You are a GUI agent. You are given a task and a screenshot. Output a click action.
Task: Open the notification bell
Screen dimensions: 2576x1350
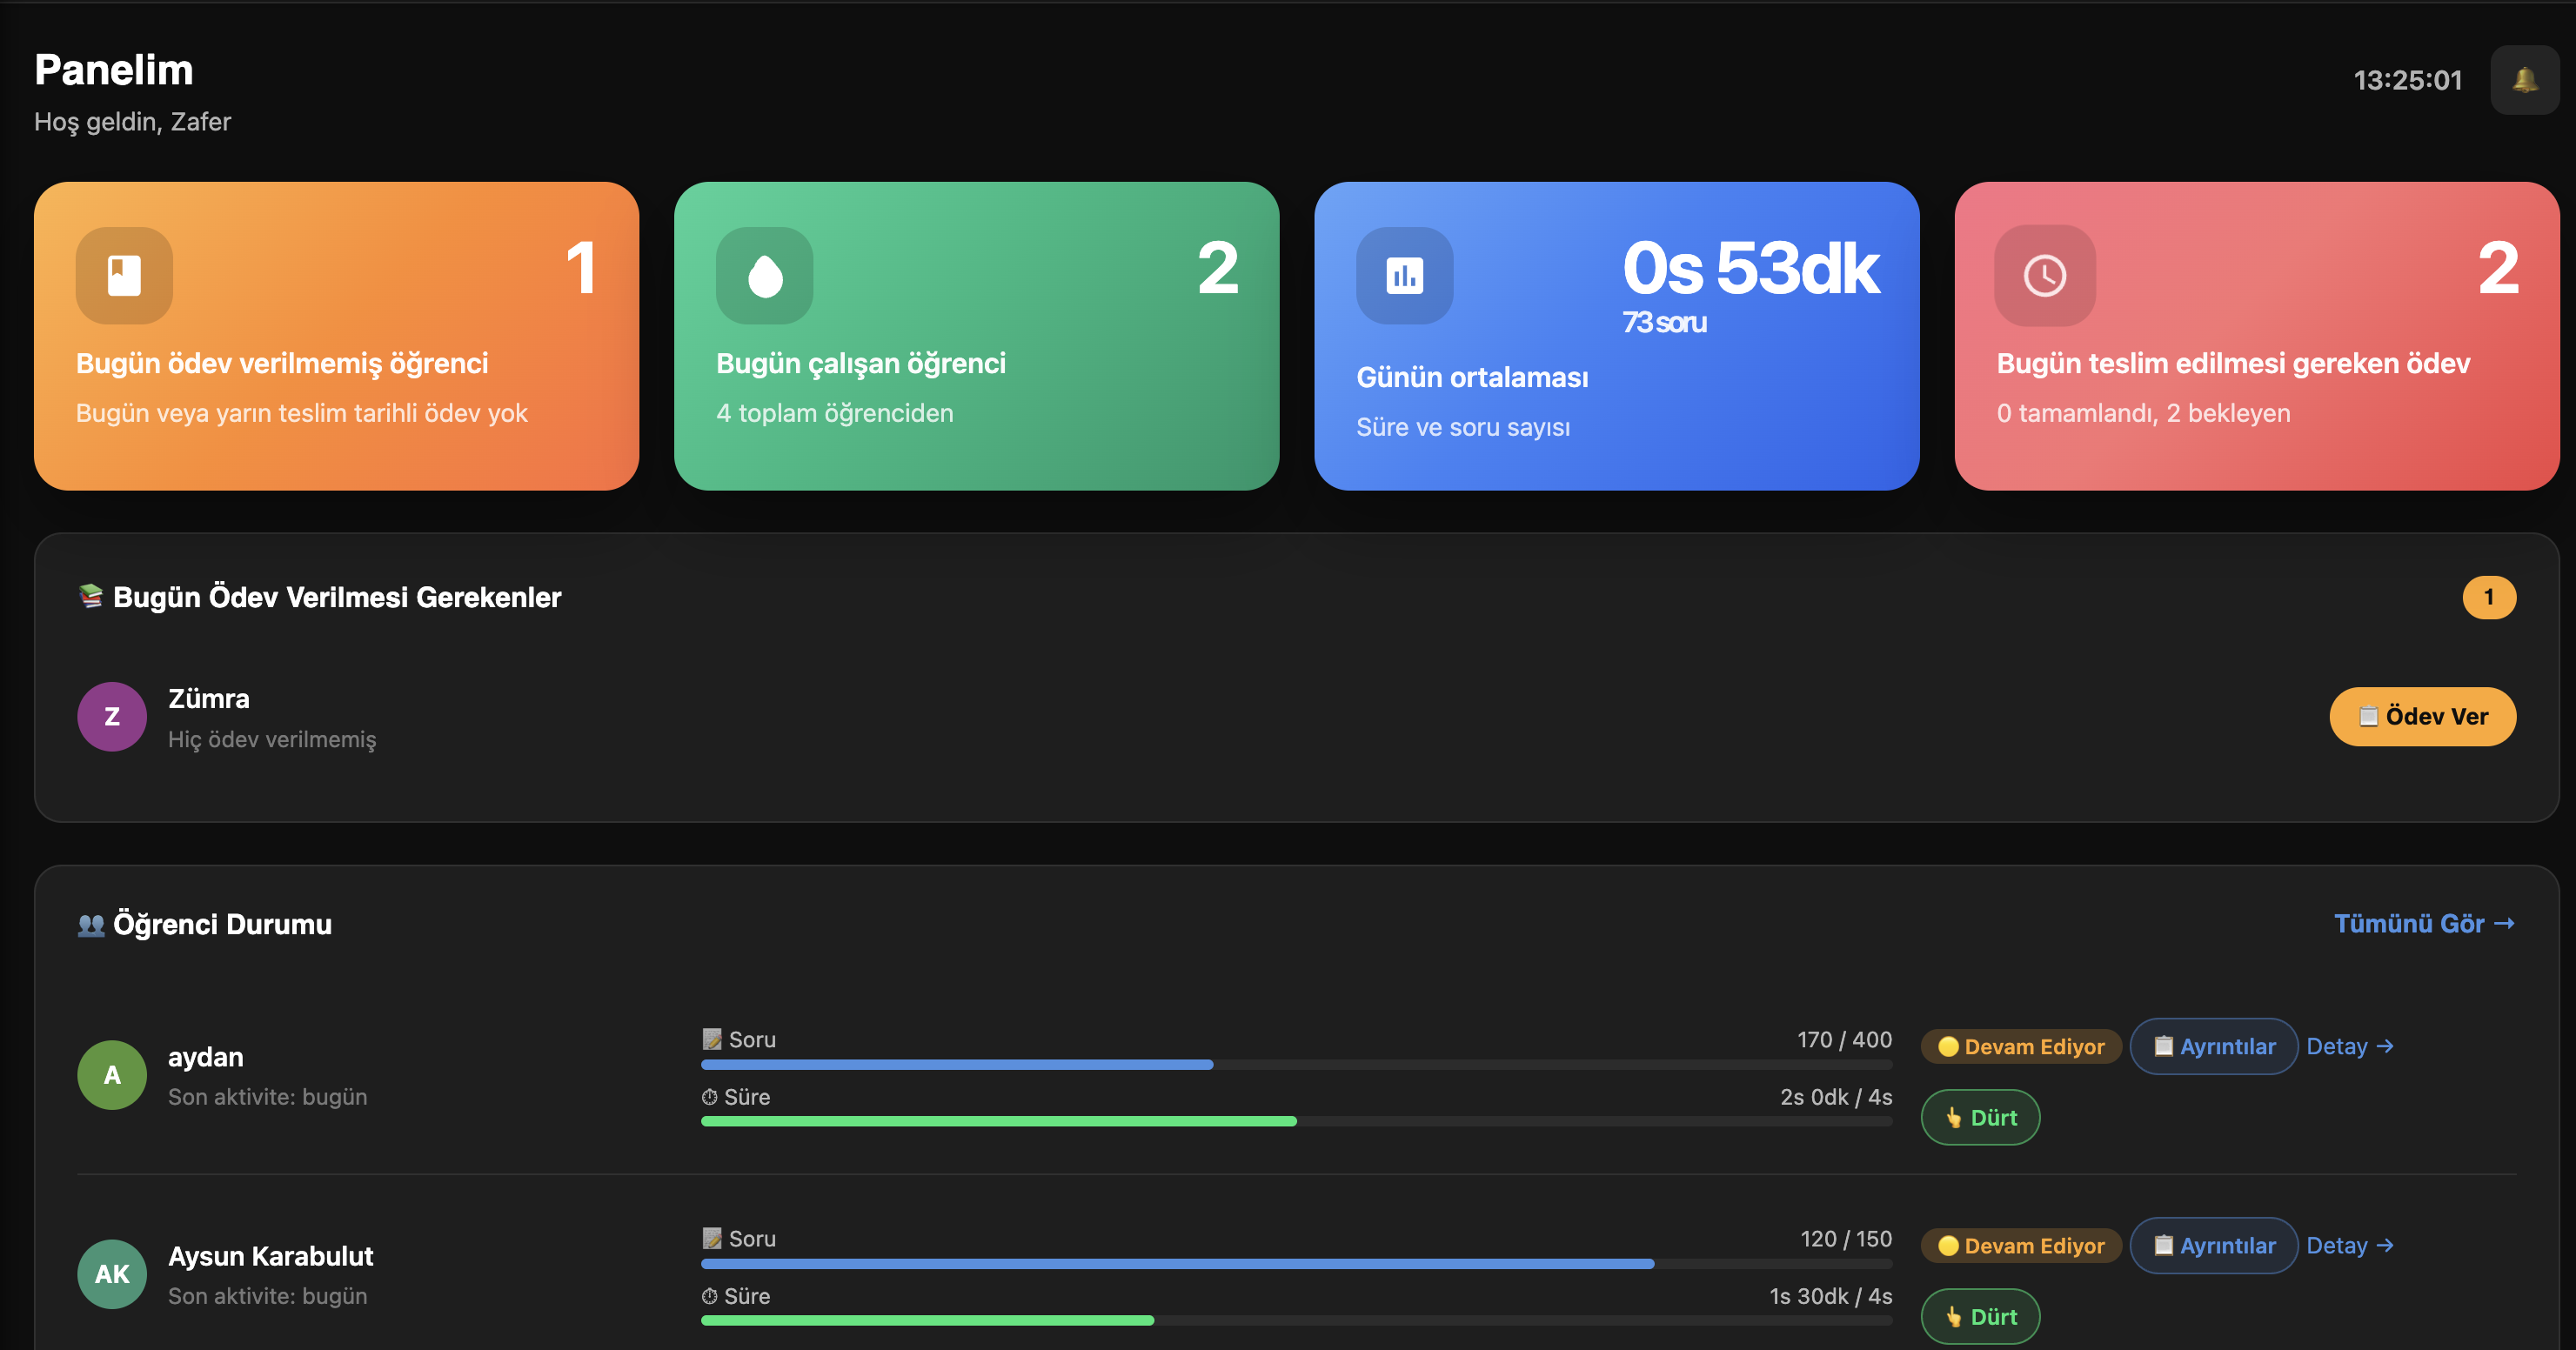pyautogui.click(x=2524, y=80)
